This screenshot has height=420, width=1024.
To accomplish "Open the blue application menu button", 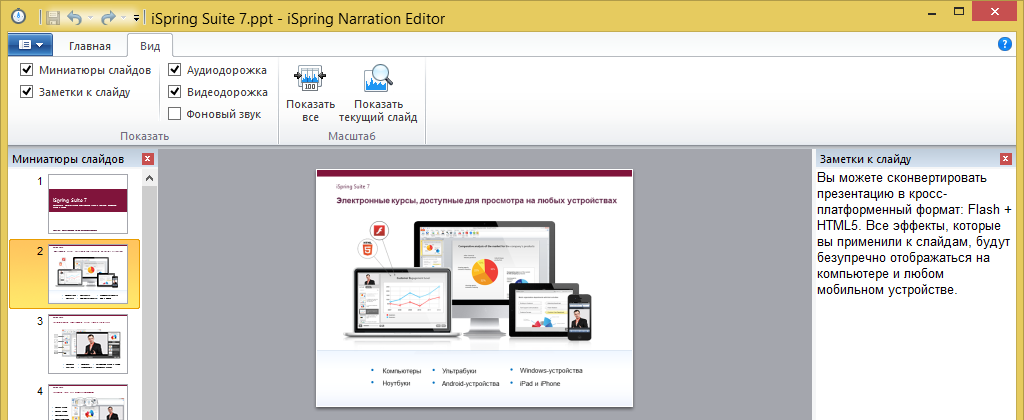I will 30,45.
